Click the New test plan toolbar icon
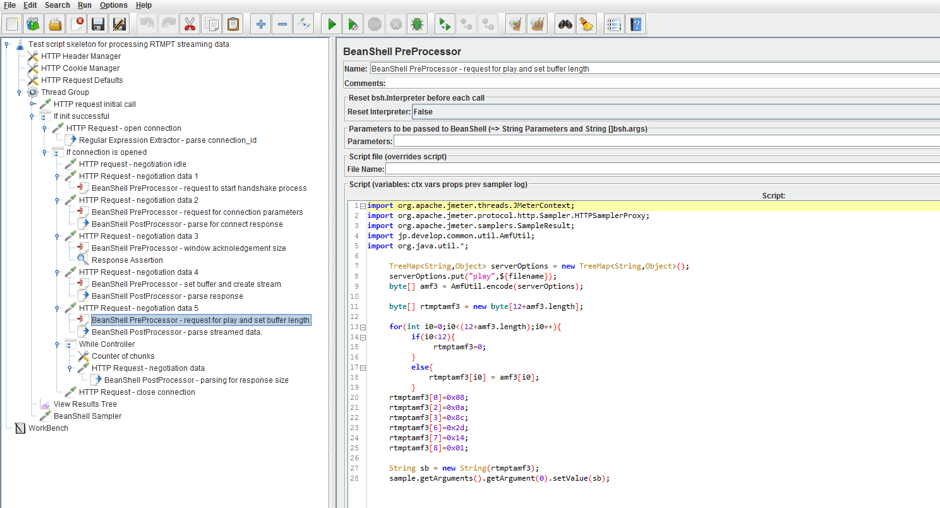The image size is (940, 508). coord(12,25)
